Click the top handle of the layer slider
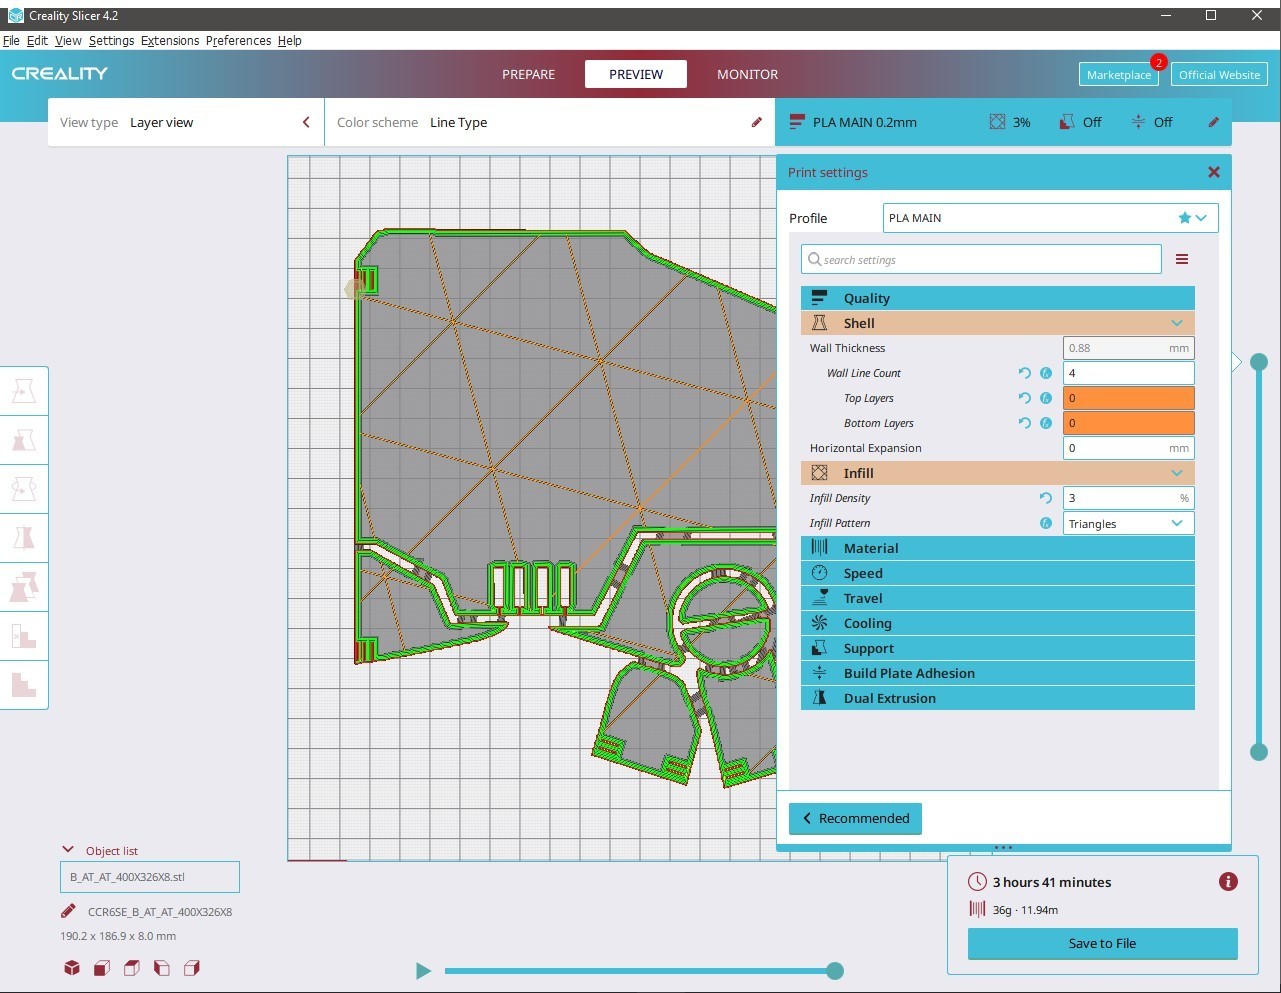The width and height of the screenshot is (1281, 993). click(x=1259, y=361)
